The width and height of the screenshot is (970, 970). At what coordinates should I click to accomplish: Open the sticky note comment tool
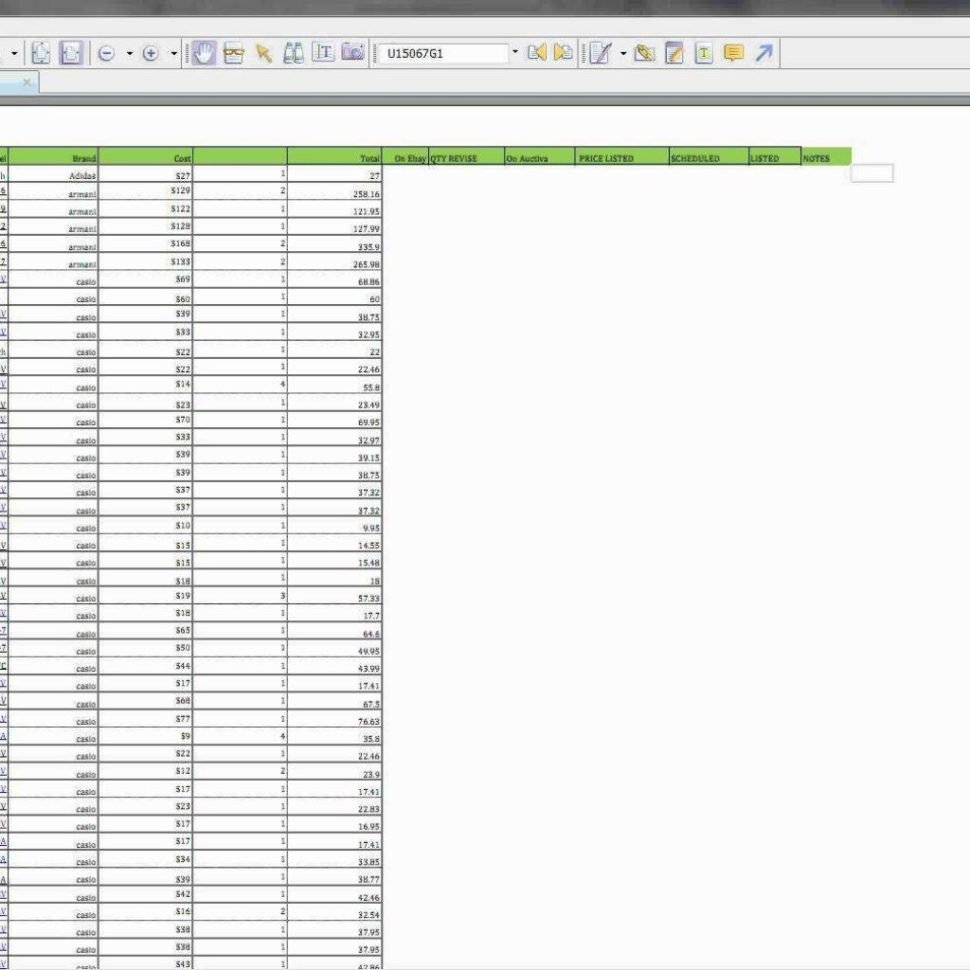(x=729, y=53)
